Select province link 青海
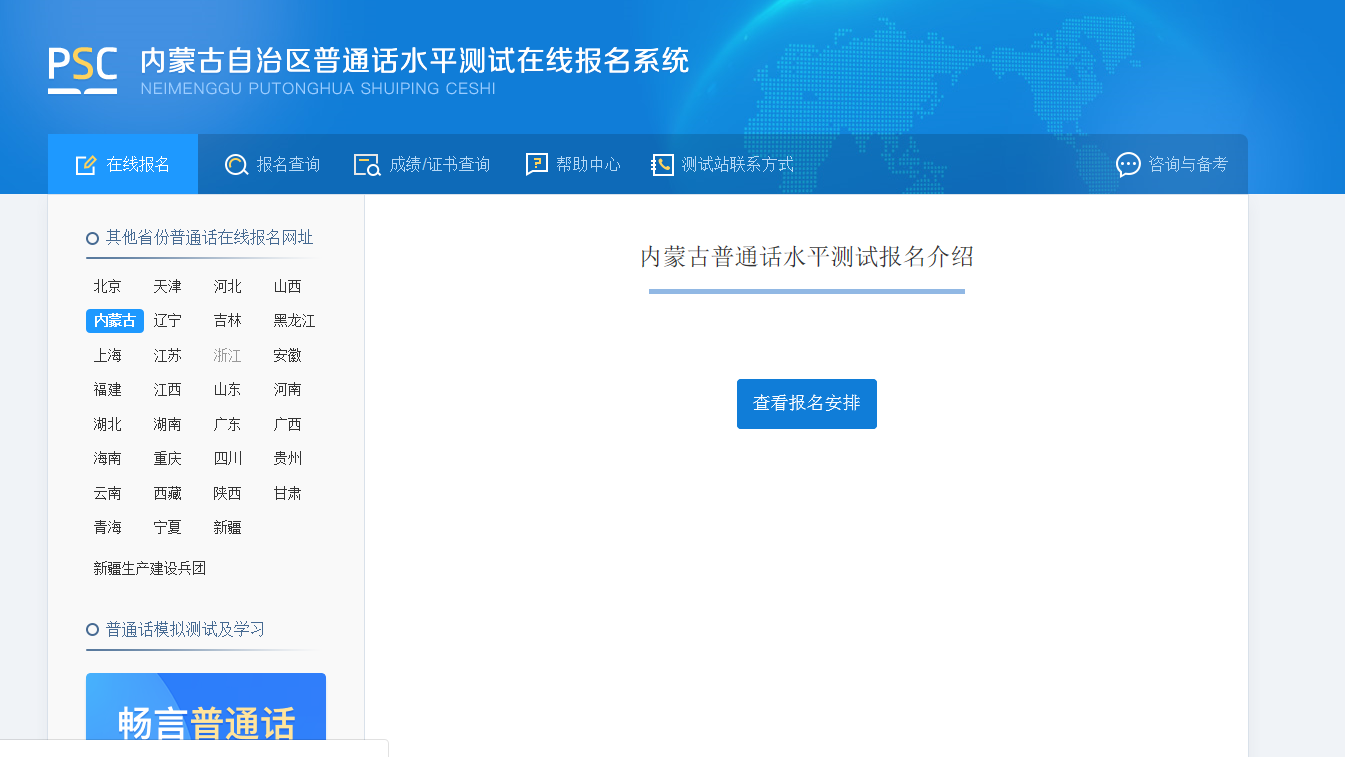This screenshot has height=757, width=1345. (x=108, y=528)
